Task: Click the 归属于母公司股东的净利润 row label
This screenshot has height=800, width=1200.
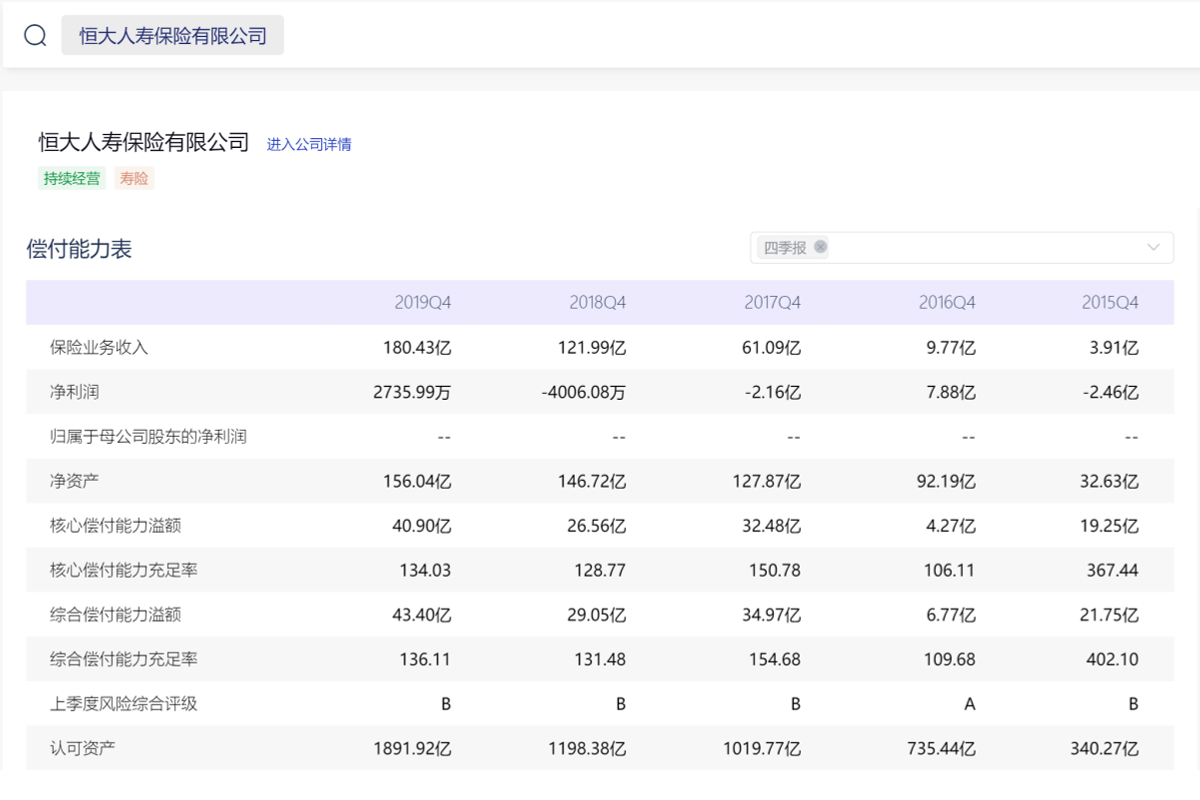Action: tap(148, 436)
